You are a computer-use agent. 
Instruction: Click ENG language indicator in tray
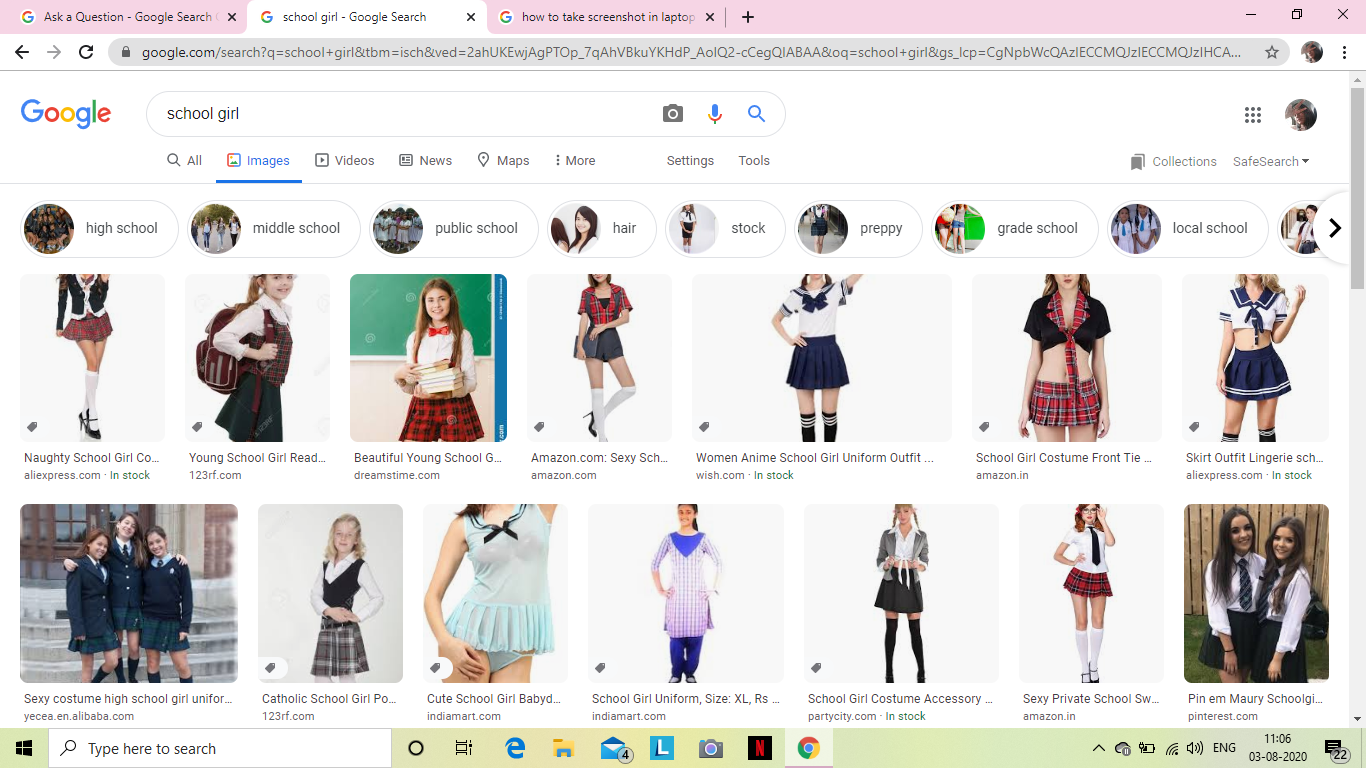(x=1224, y=748)
